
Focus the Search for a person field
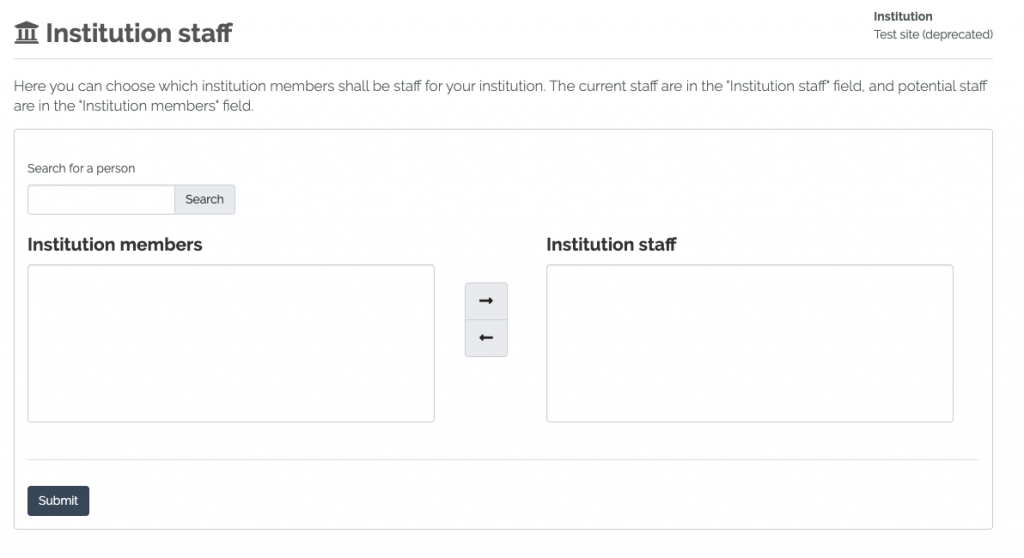[x=101, y=200]
